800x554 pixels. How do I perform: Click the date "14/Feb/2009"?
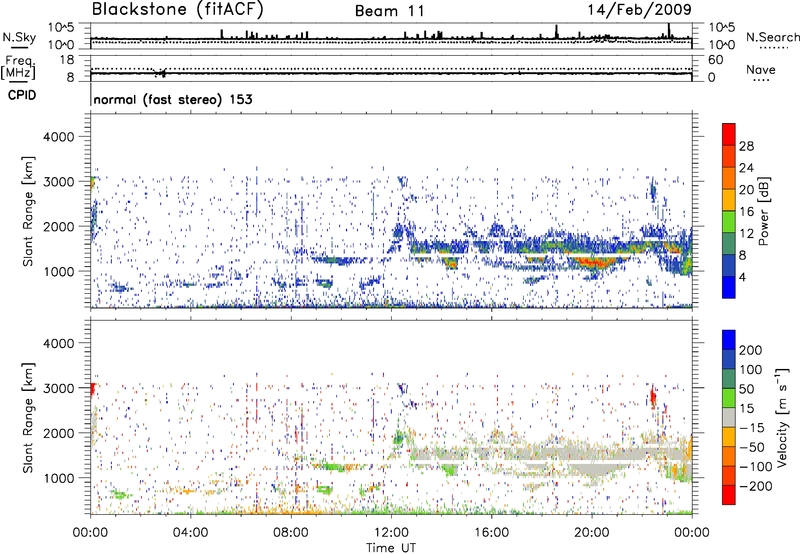(x=640, y=10)
